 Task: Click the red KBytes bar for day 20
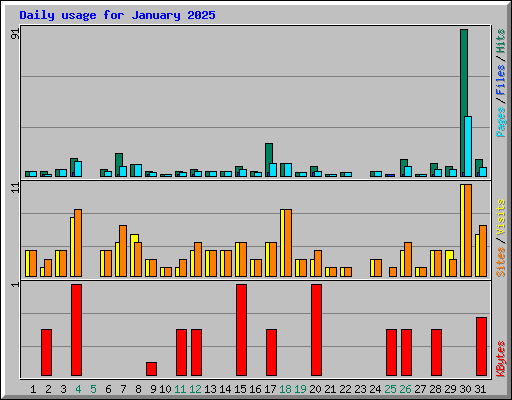tap(316, 330)
